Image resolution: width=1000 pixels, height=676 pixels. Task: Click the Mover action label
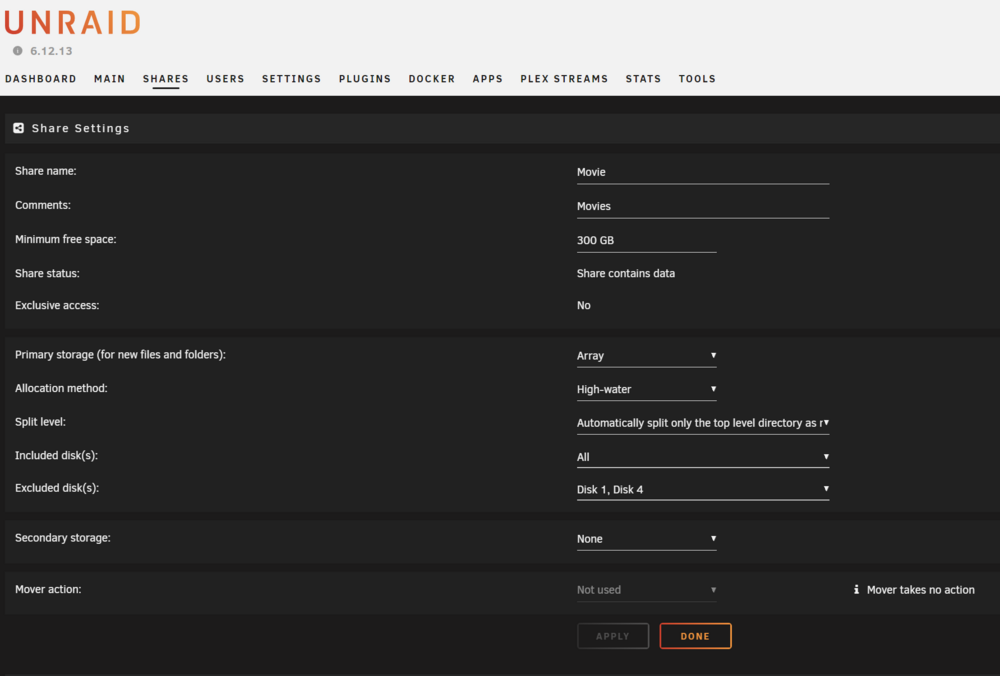48,590
